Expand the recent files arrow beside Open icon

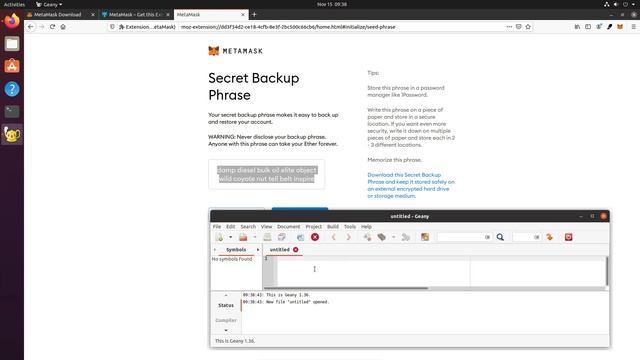255,237
